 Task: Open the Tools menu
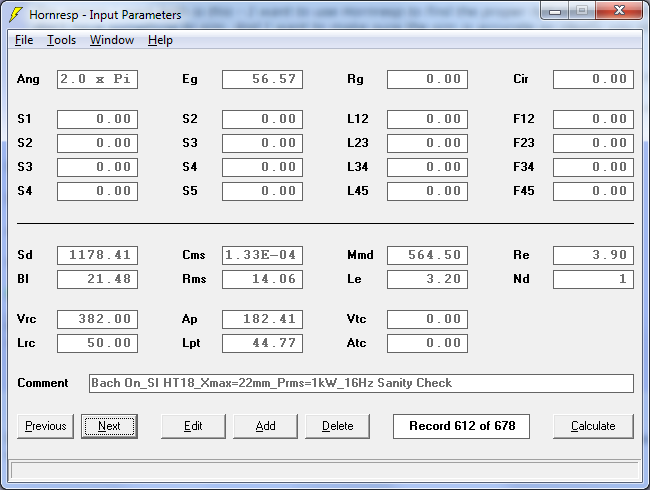coord(61,40)
